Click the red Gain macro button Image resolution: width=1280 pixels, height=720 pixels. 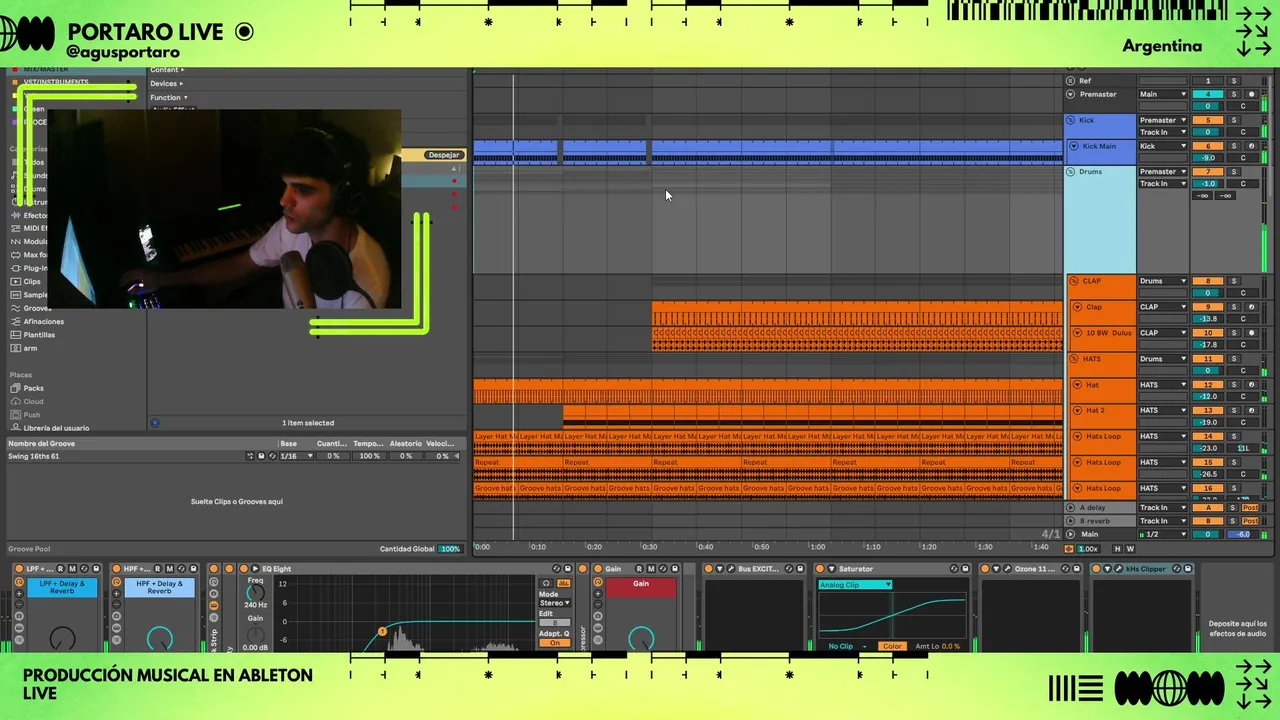click(641, 586)
